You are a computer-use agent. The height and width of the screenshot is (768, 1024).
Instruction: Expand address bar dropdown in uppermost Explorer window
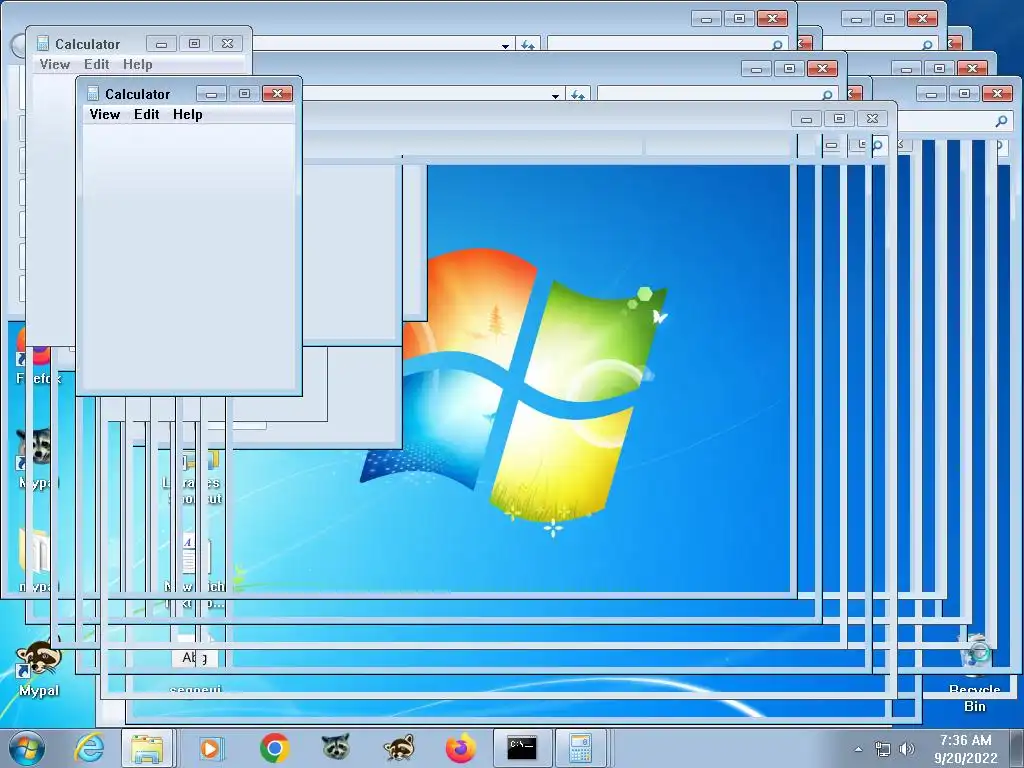tap(505, 46)
